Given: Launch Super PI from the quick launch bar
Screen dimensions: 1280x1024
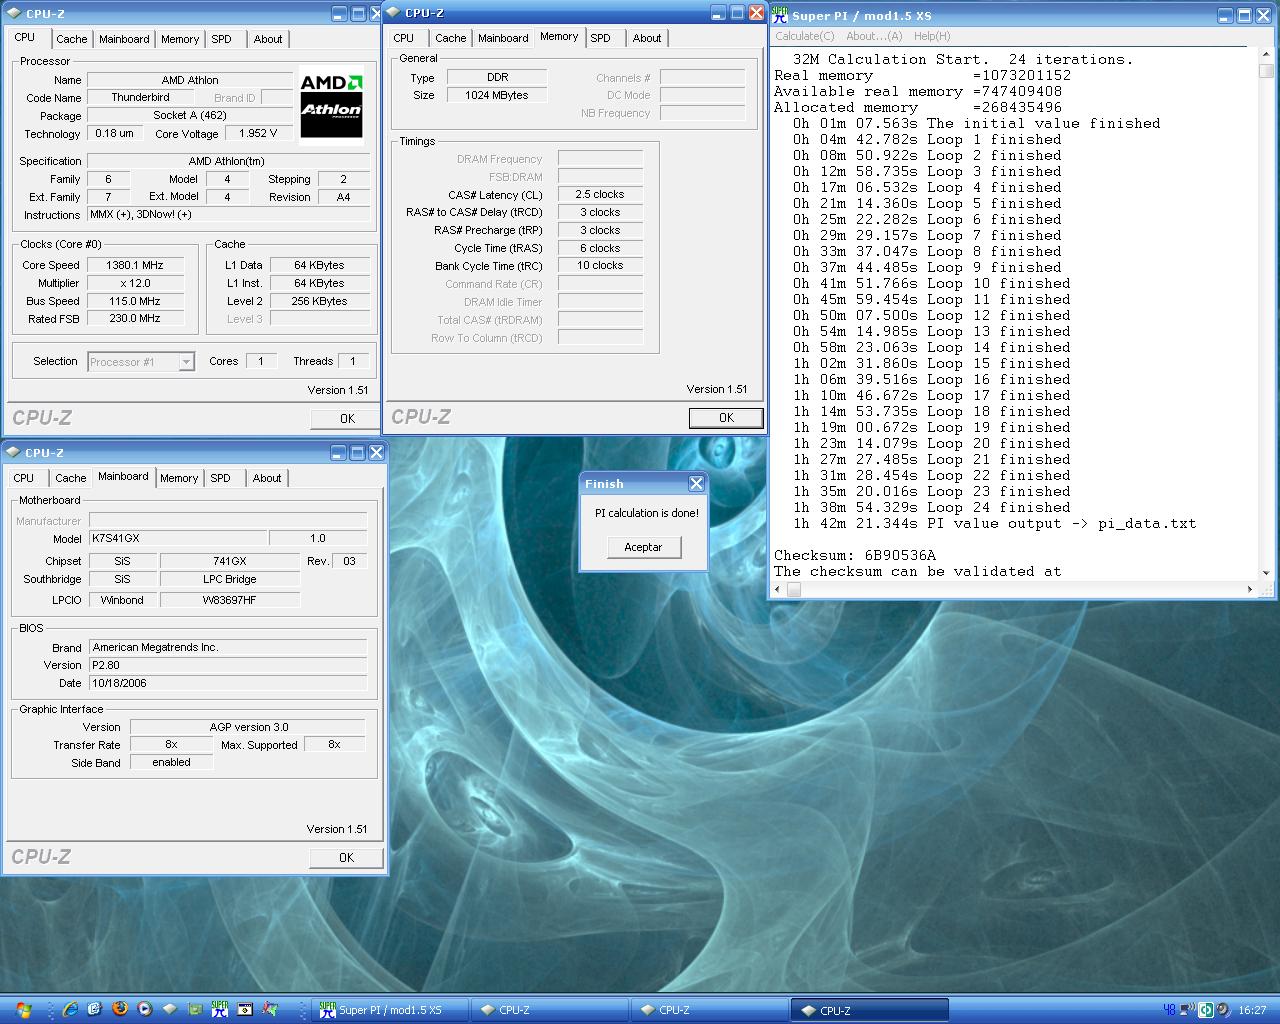Looking at the screenshot, I should tap(220, 1009).
